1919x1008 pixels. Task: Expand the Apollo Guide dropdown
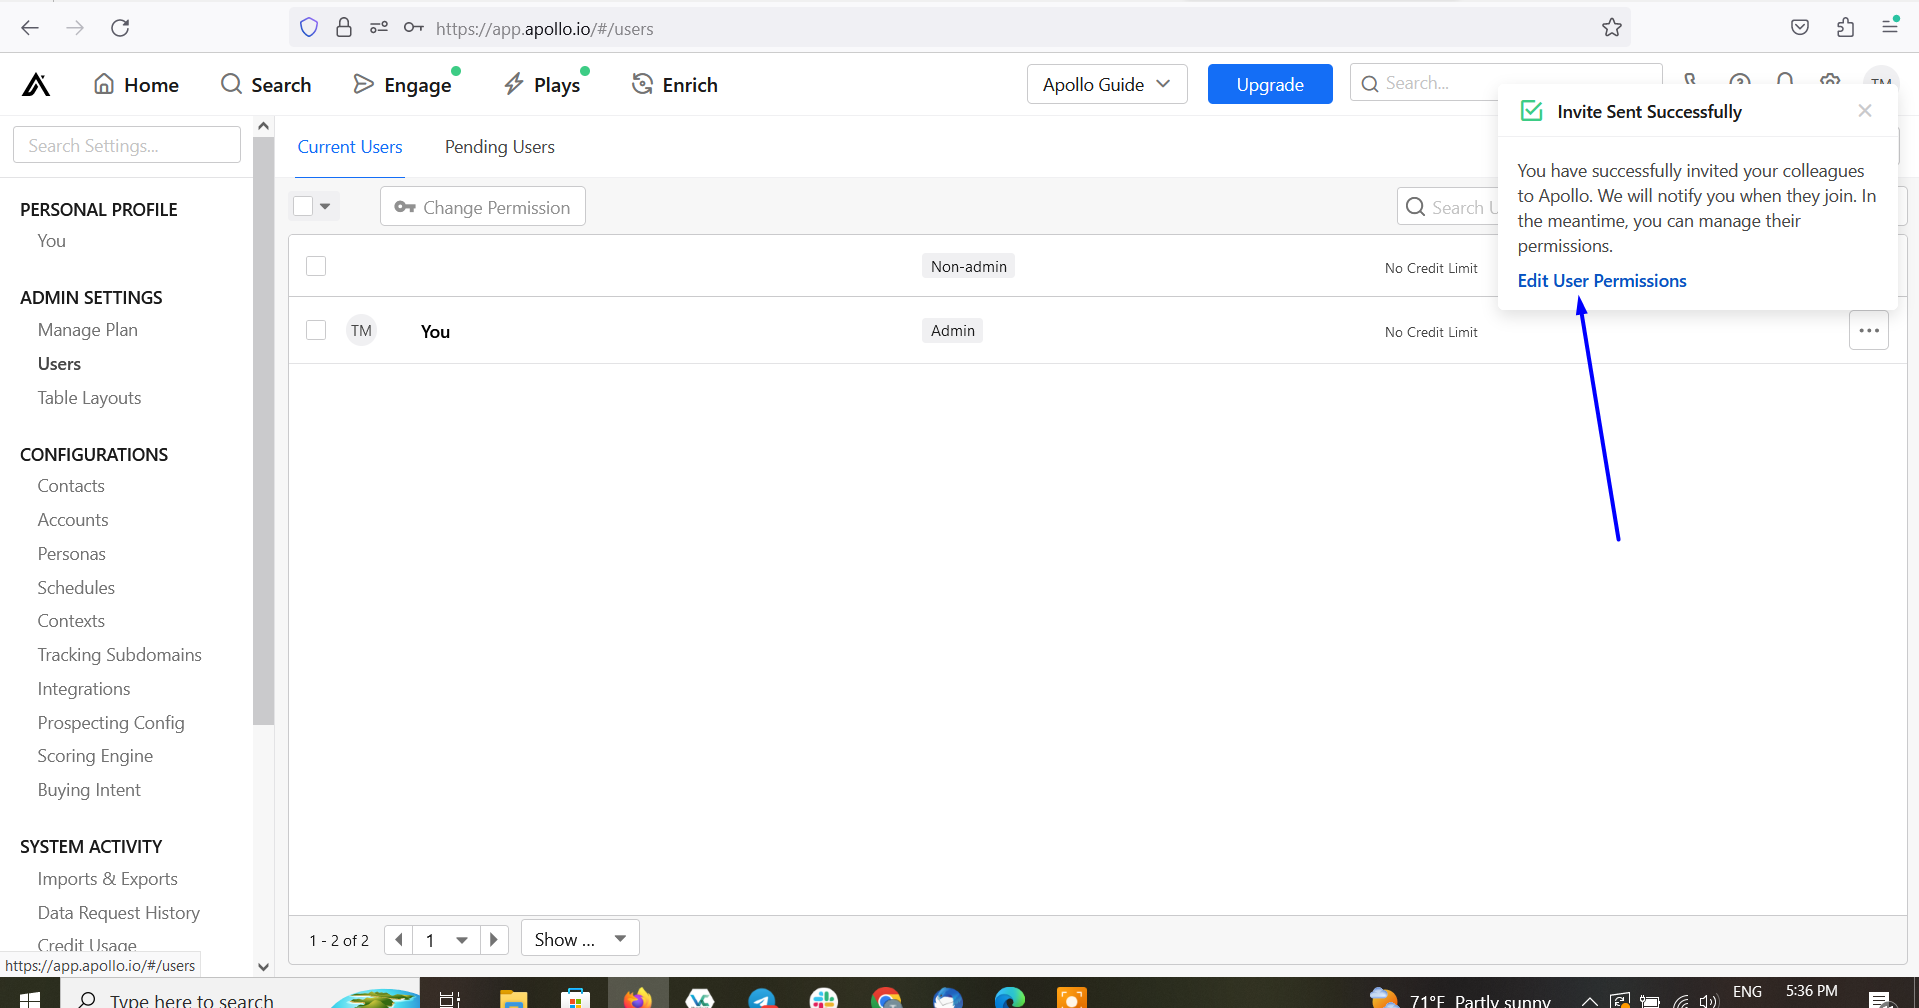(x=1107, y=84)
